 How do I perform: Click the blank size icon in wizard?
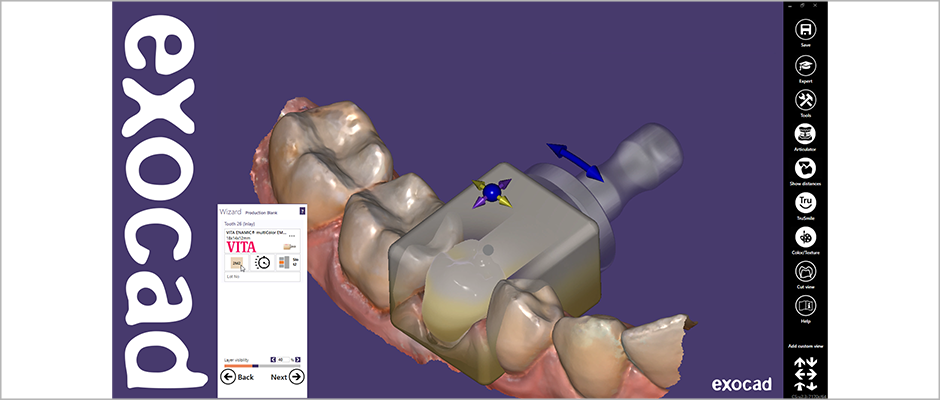288,262
